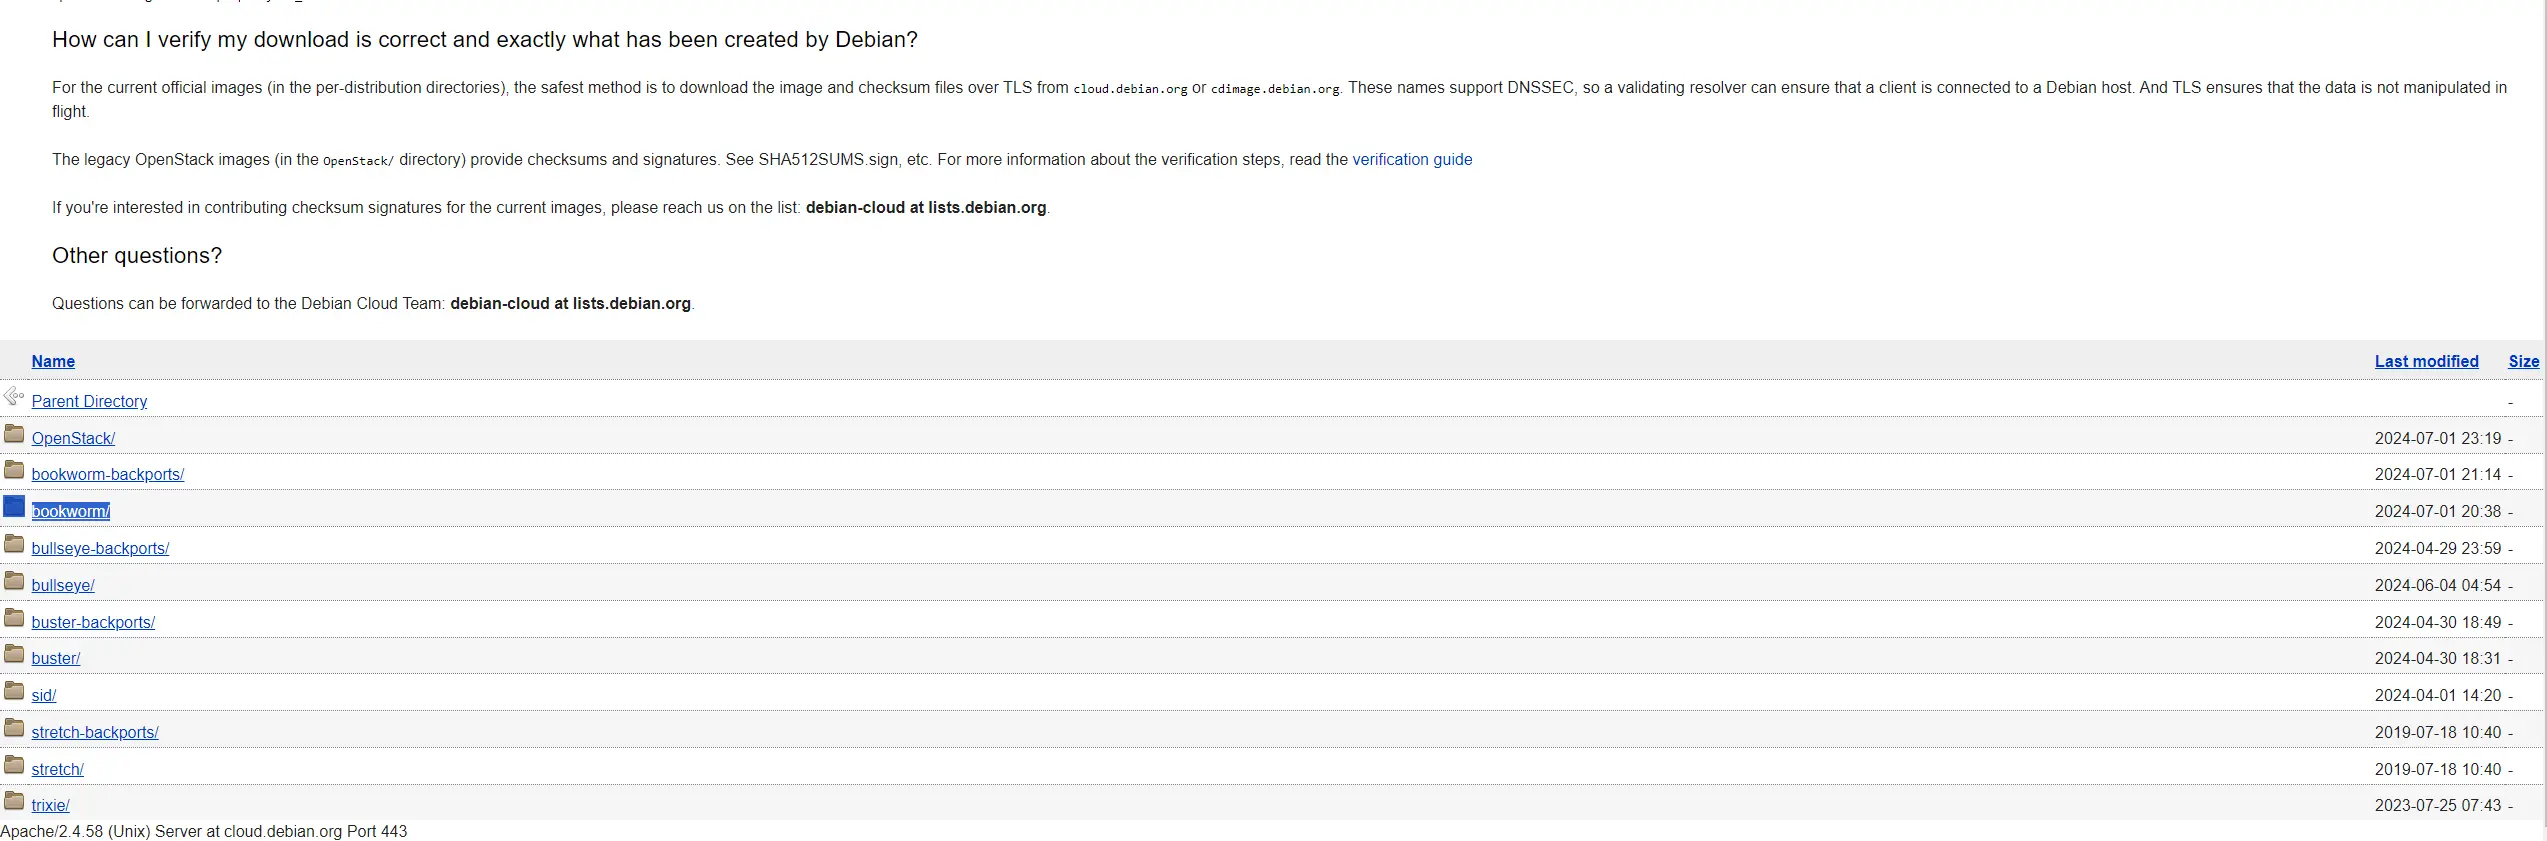Image resolution: width=2547 pixels, height=841 pixels.
Task: Click the back arrow icon for Parent Directory
Action: point(14,397)
